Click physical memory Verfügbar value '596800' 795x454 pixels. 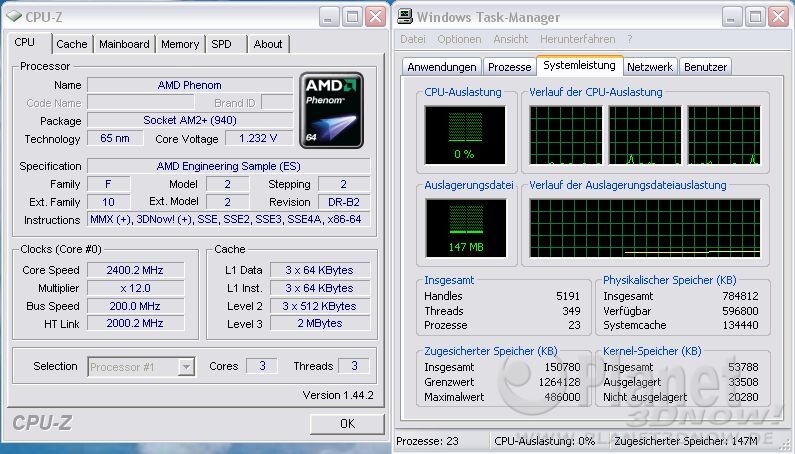[x=740, y=311]
